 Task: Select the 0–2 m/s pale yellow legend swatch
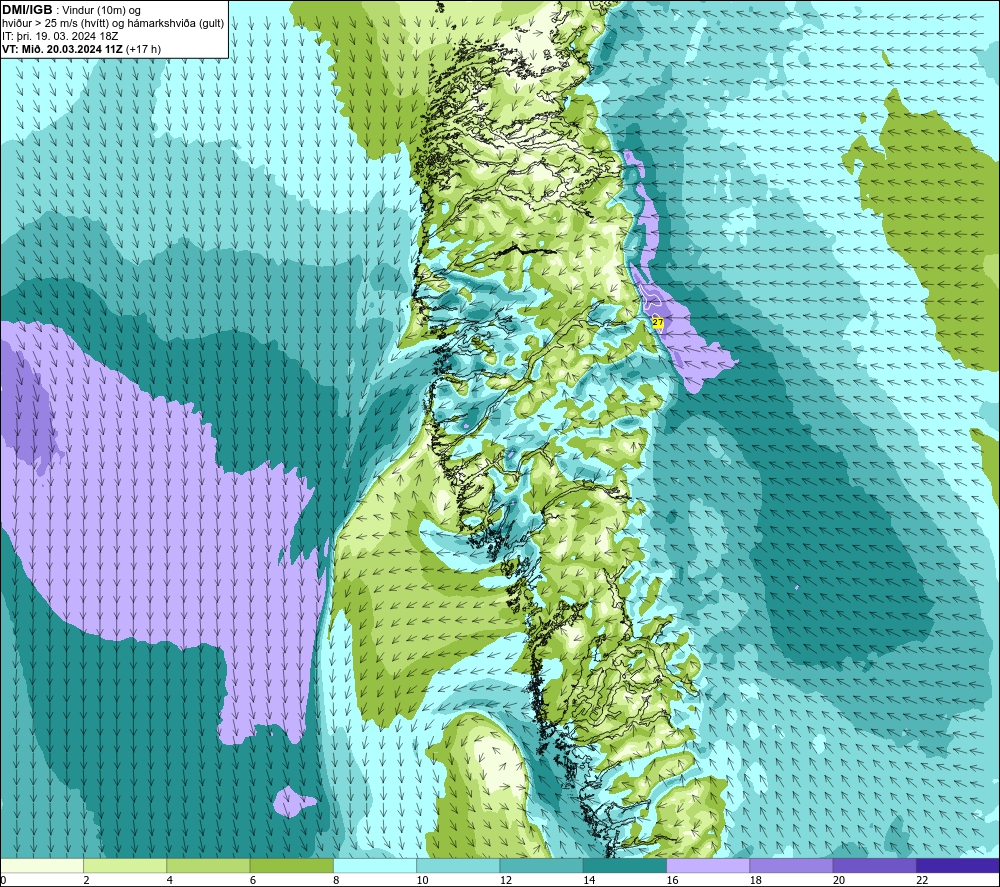pyautogui.click(x=42, y=865)
